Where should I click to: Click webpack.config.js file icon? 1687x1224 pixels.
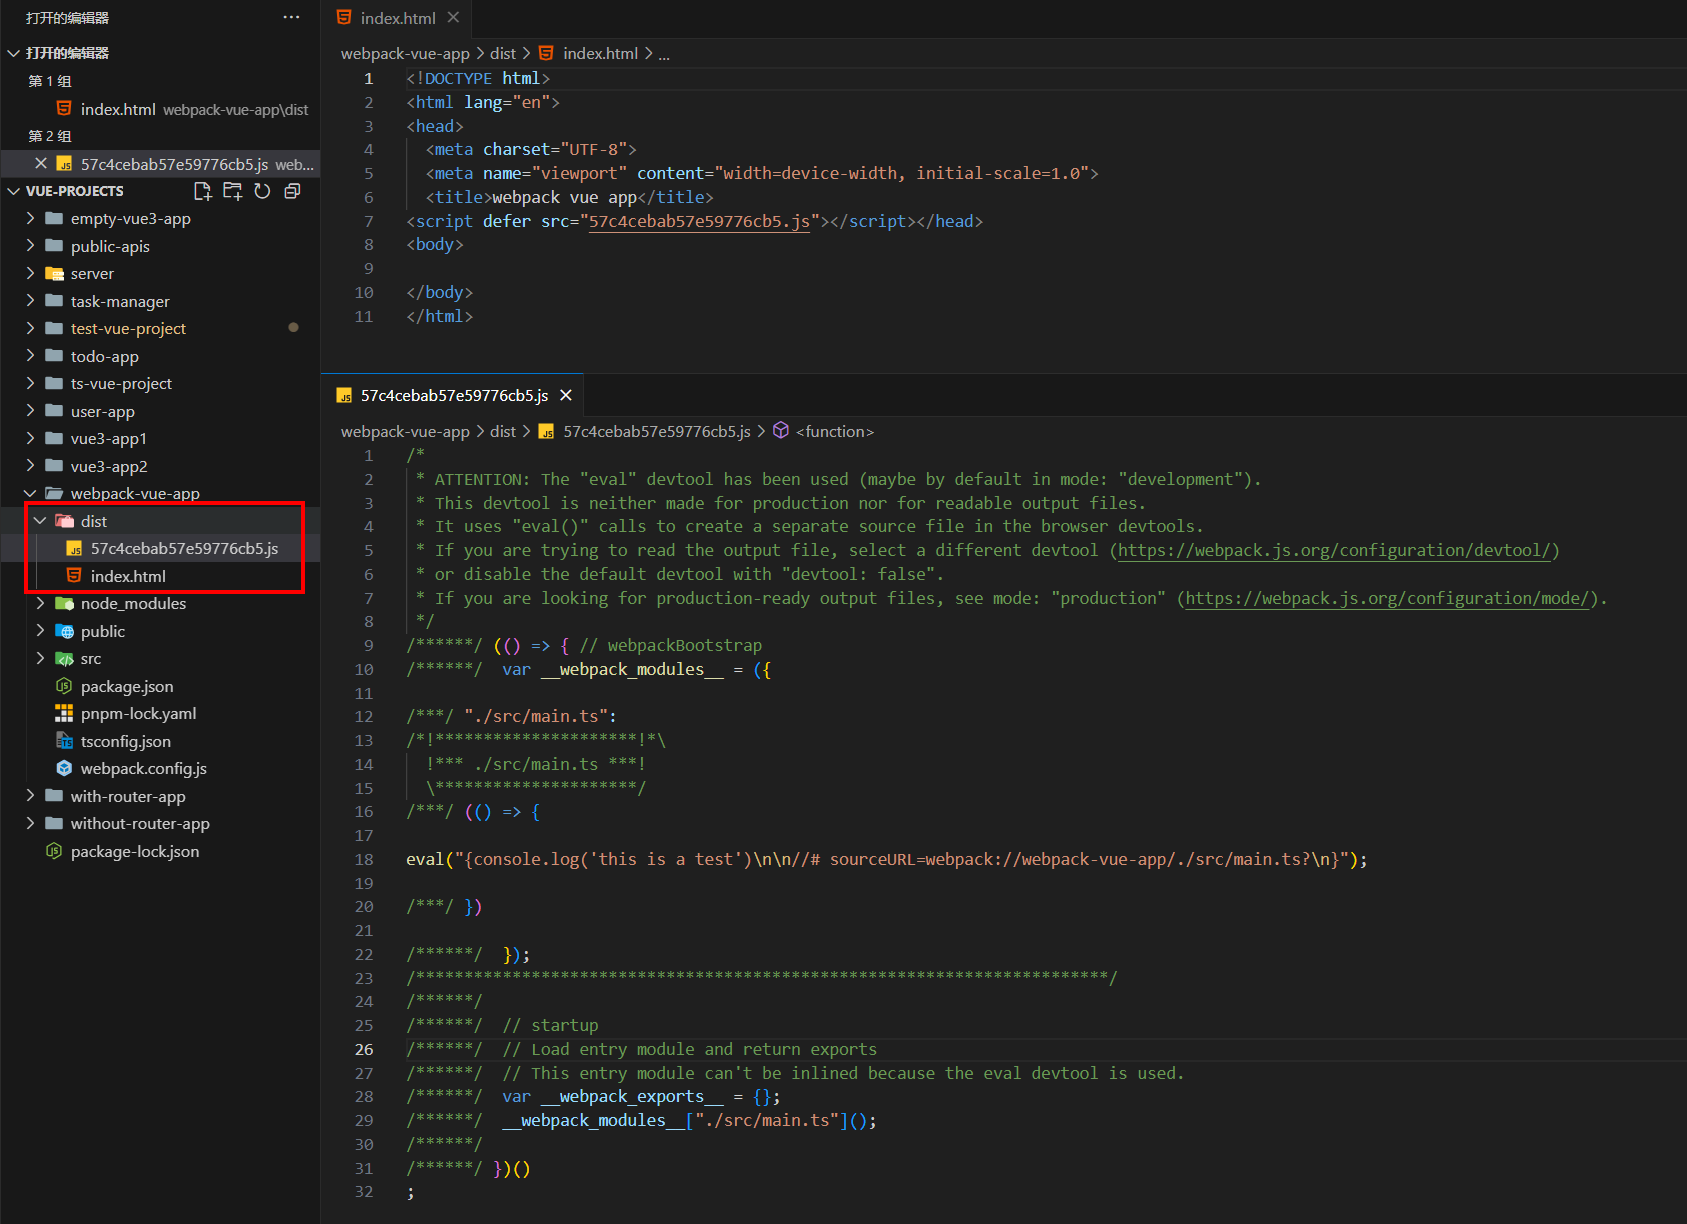tap(64, 769)
